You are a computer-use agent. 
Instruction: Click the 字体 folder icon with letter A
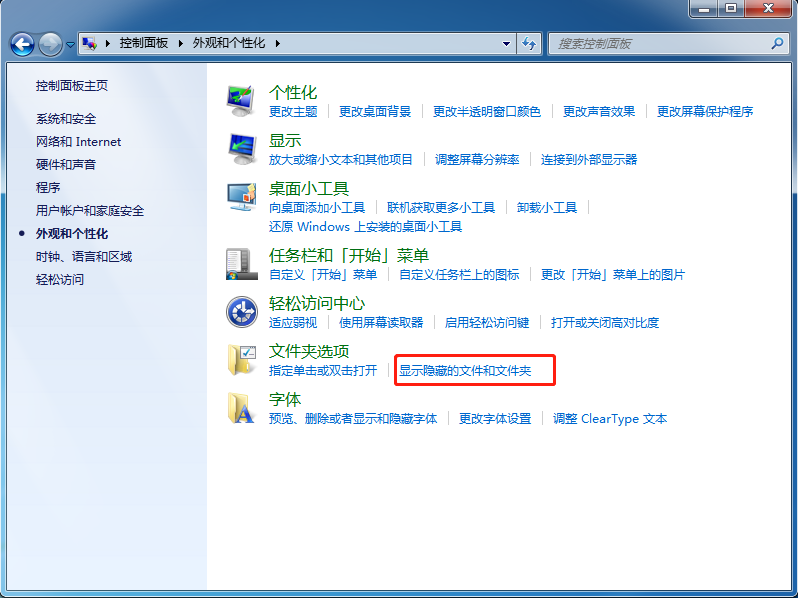pos(241,408)
